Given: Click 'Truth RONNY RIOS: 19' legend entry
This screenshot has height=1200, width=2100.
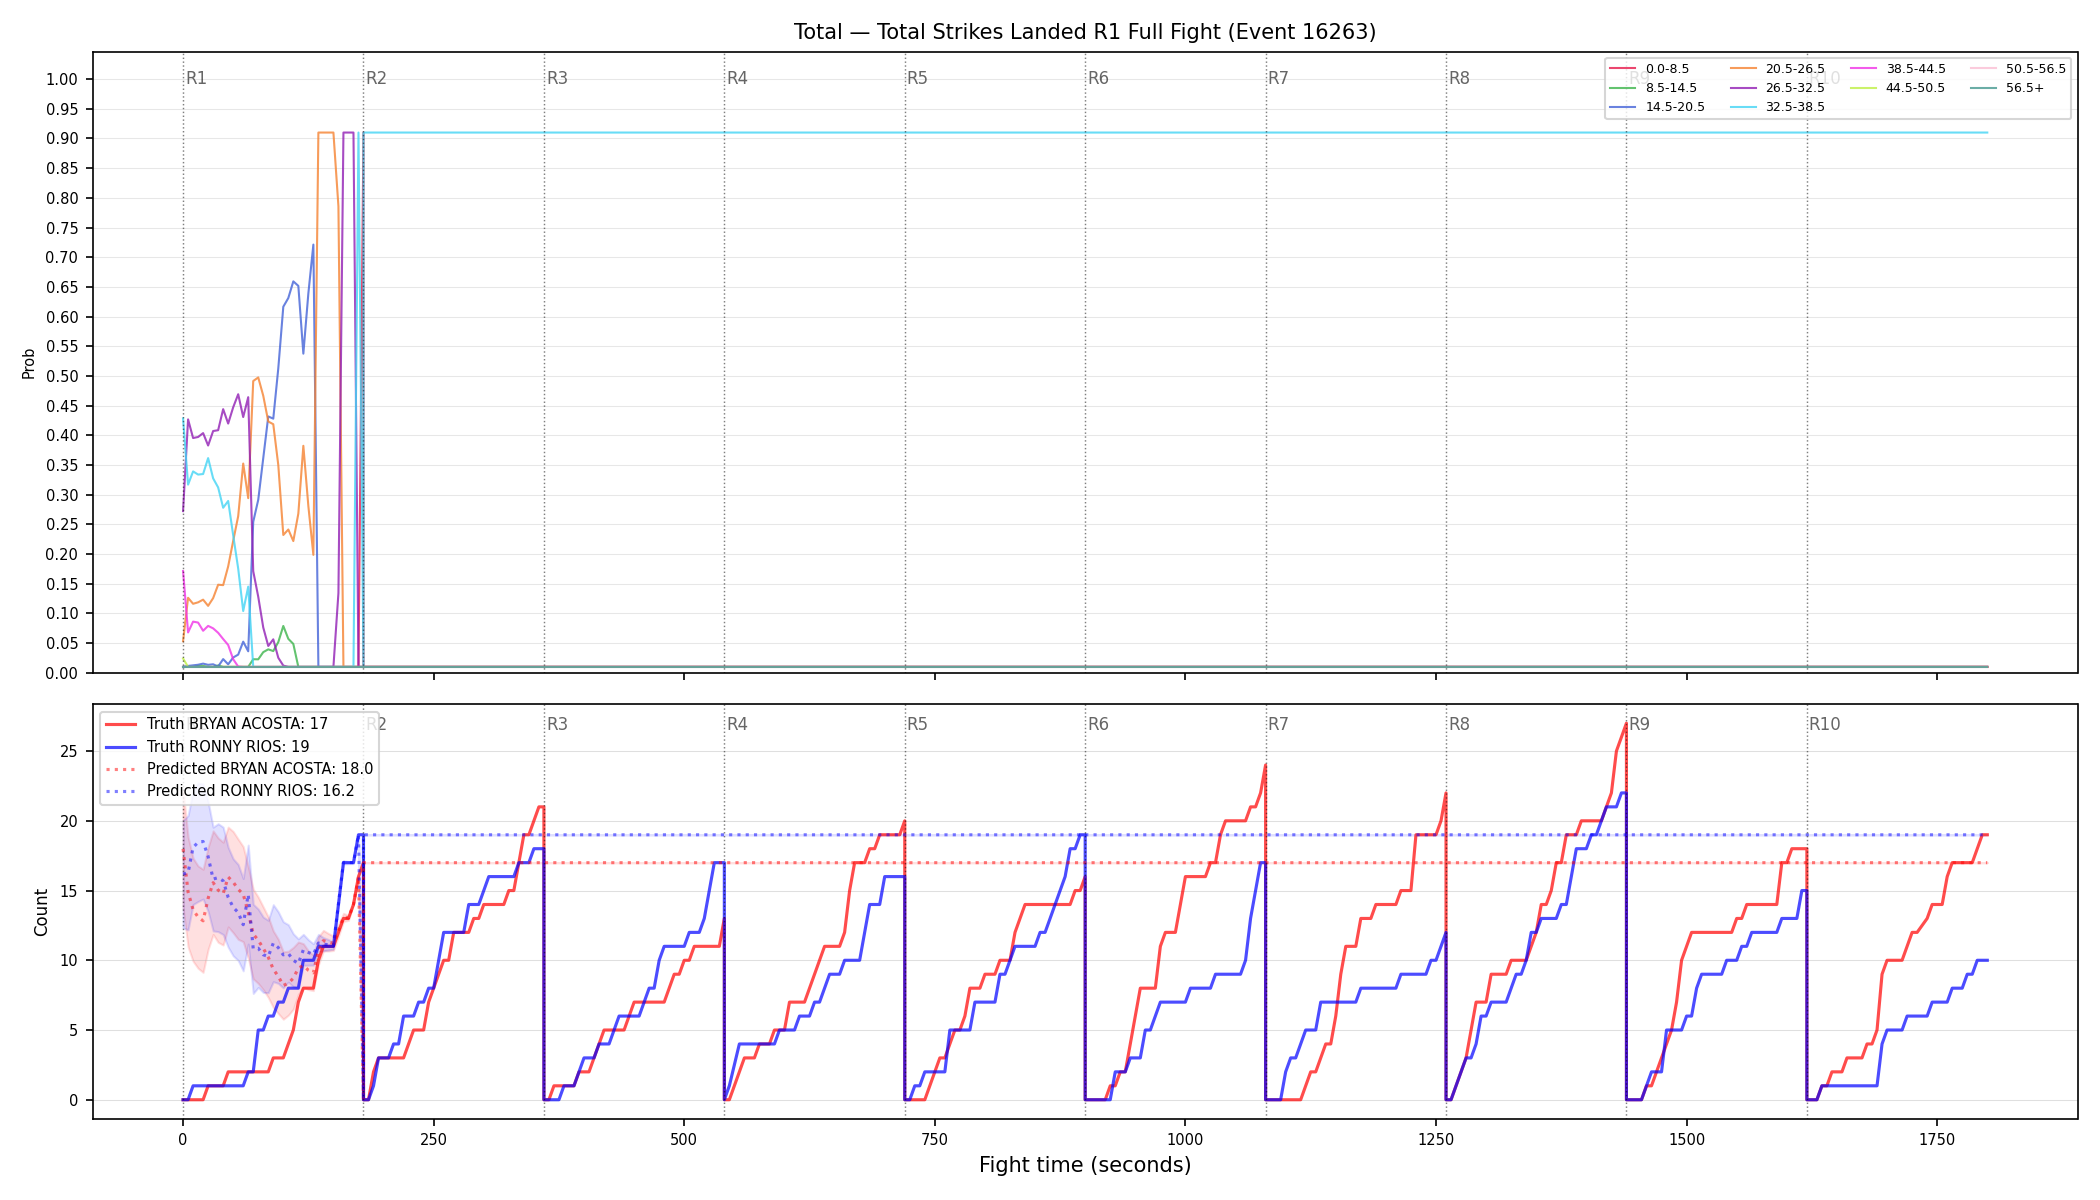Looking at the screenshot, I should point(228,747).
